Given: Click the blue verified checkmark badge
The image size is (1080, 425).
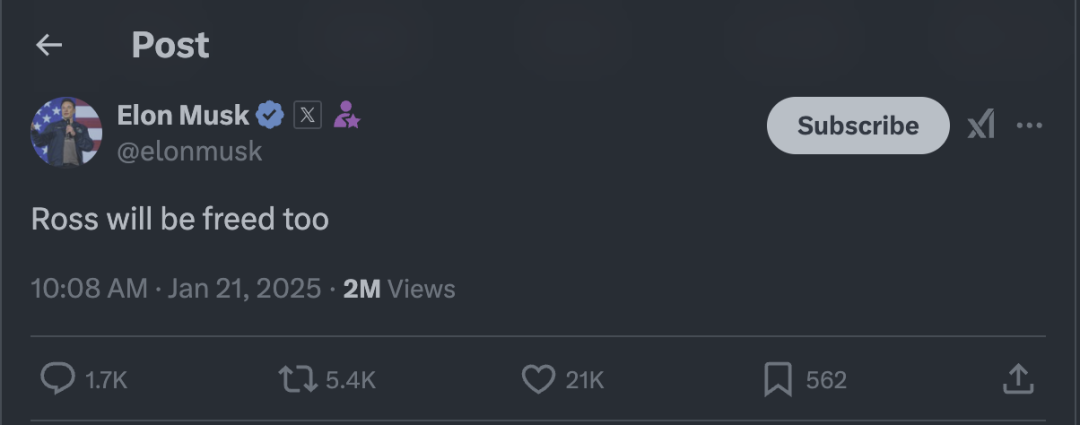Looking at the screenshot, I should (270, 115).
